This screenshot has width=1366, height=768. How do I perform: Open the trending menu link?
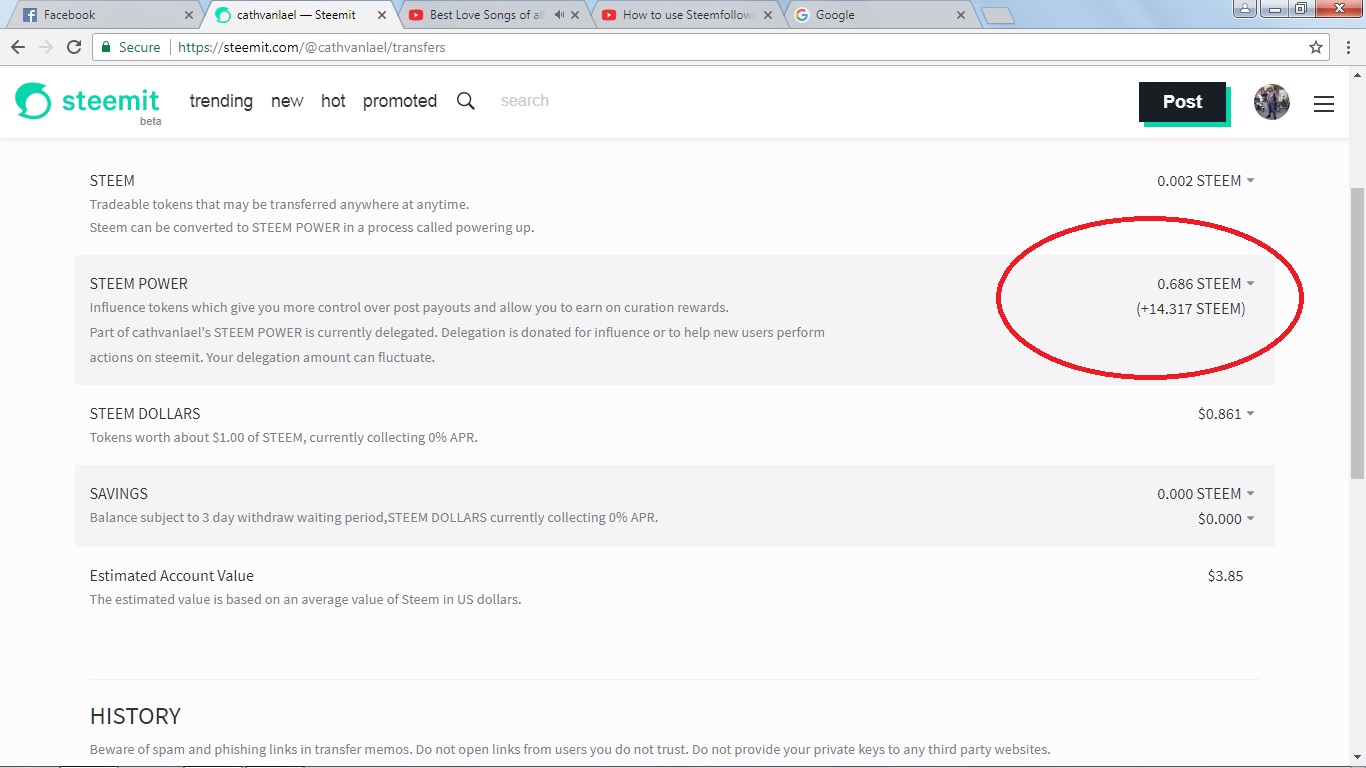click(x=221, y=101)
